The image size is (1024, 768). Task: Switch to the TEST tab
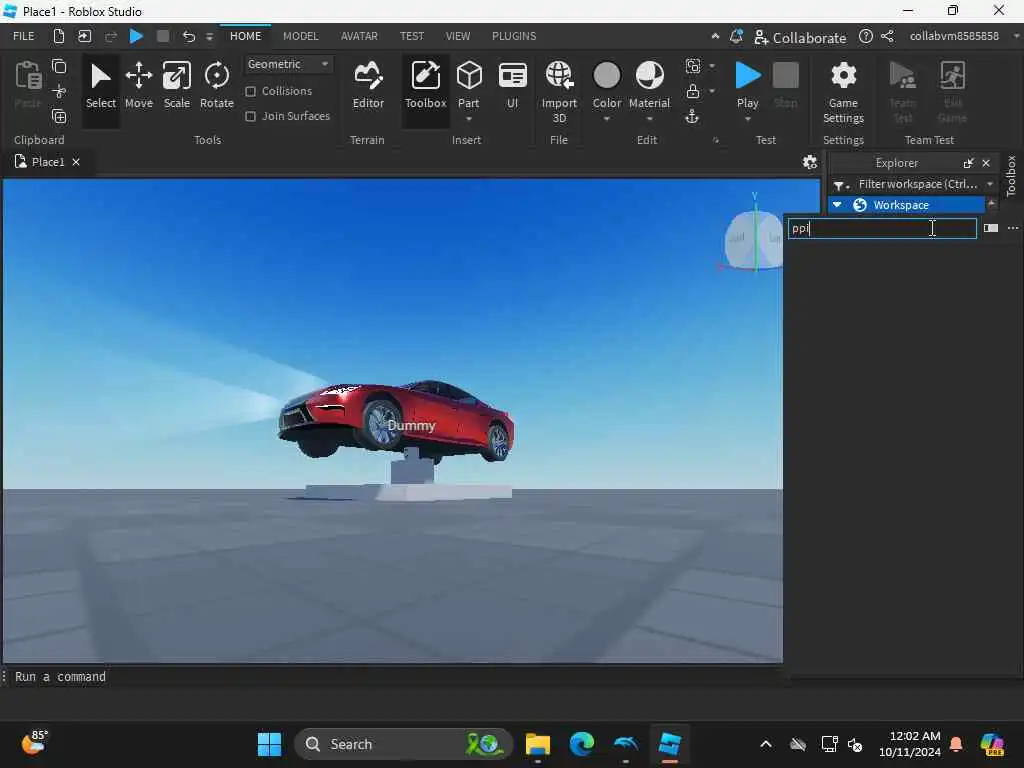411,36
